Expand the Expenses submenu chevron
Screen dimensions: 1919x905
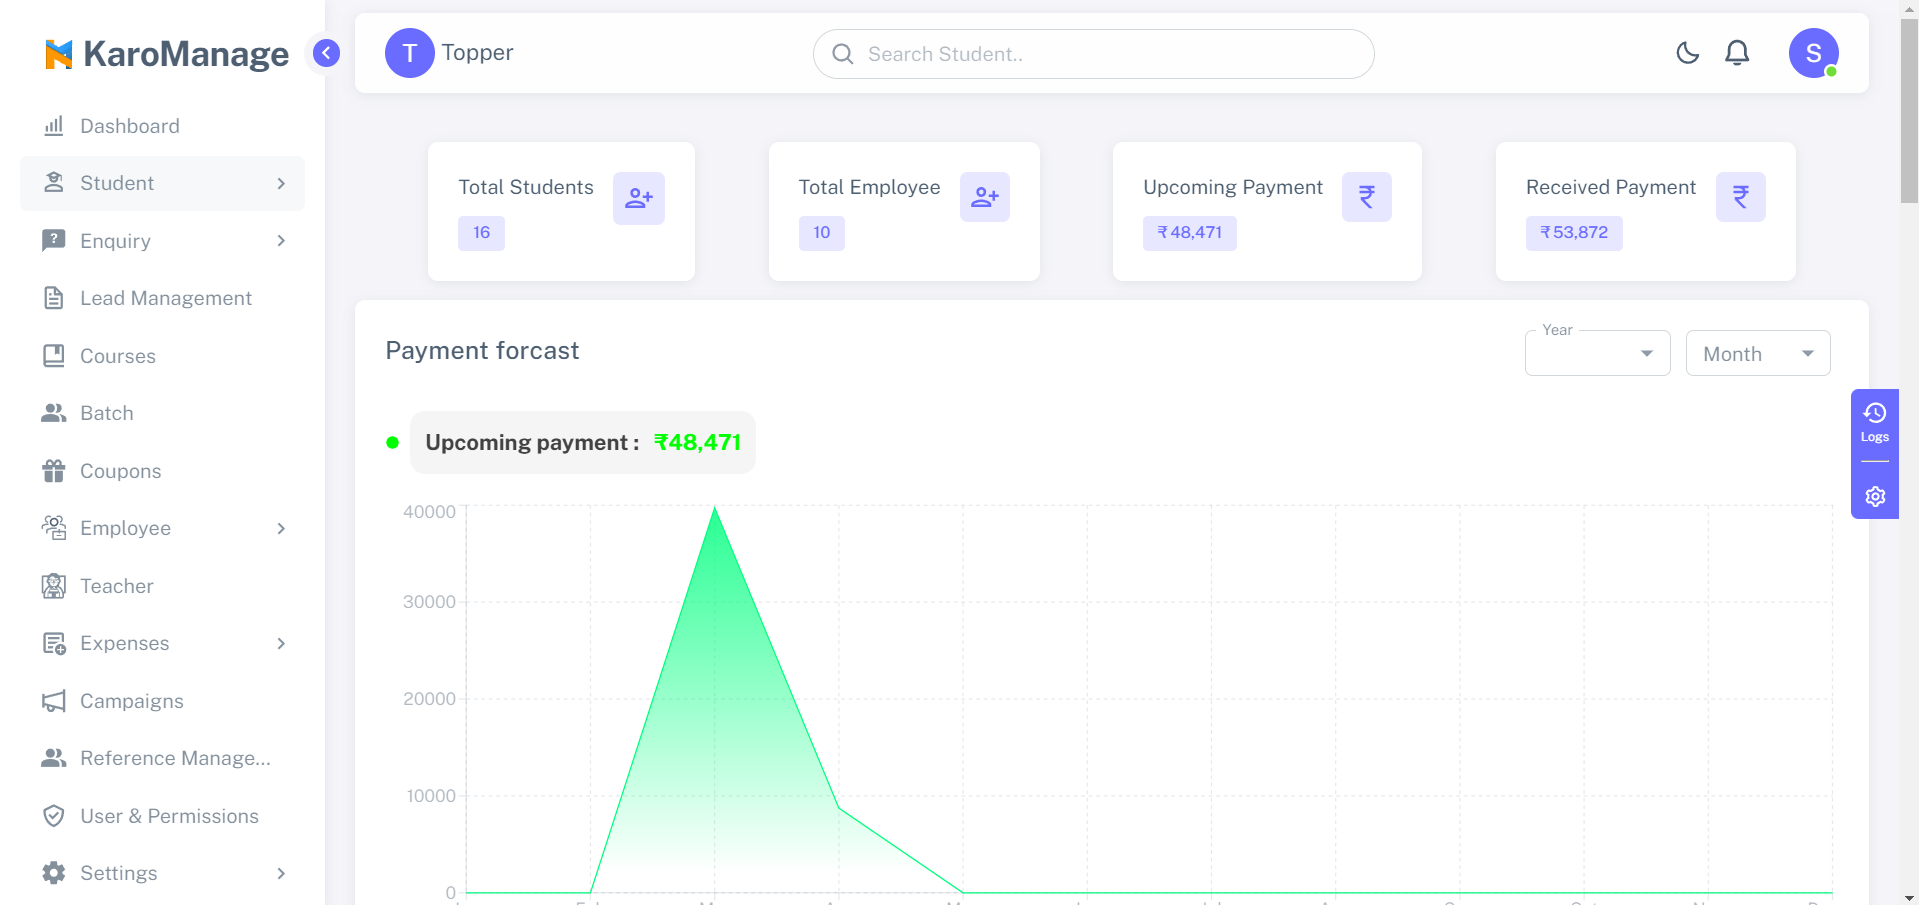point(281,643)
